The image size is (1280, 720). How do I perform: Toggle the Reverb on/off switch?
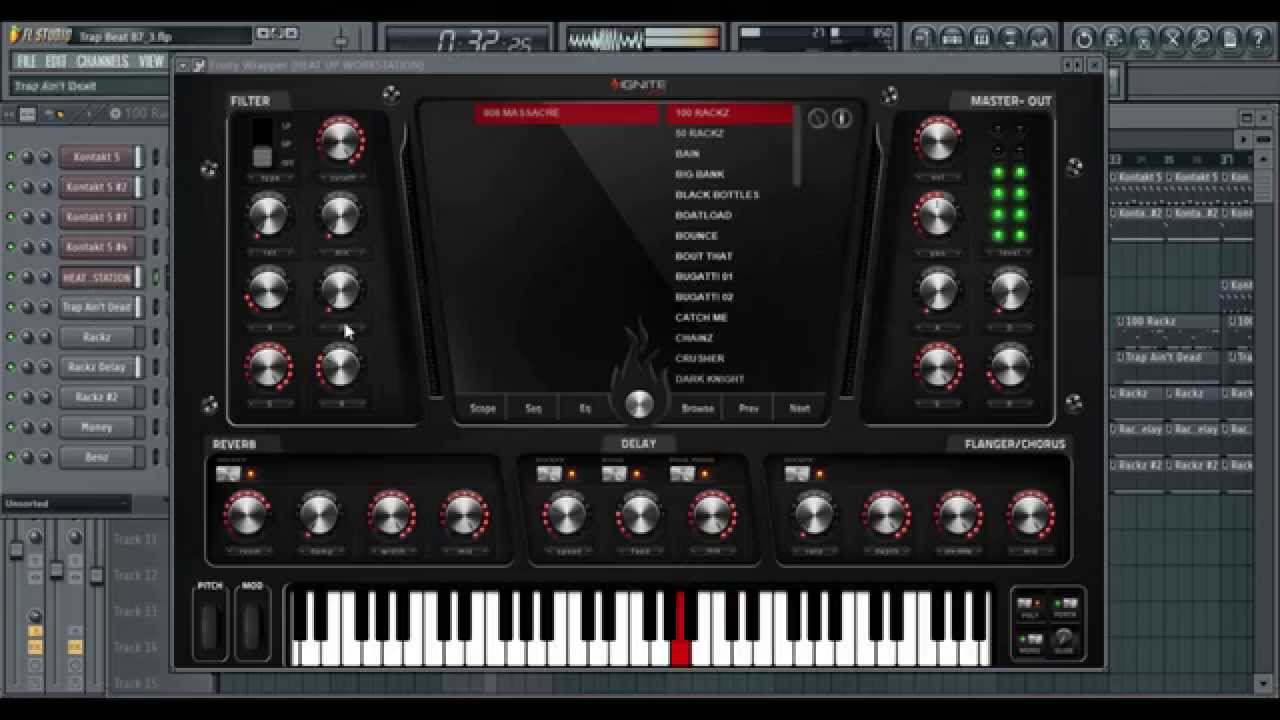pyautogui.click(x=228, y=473)
